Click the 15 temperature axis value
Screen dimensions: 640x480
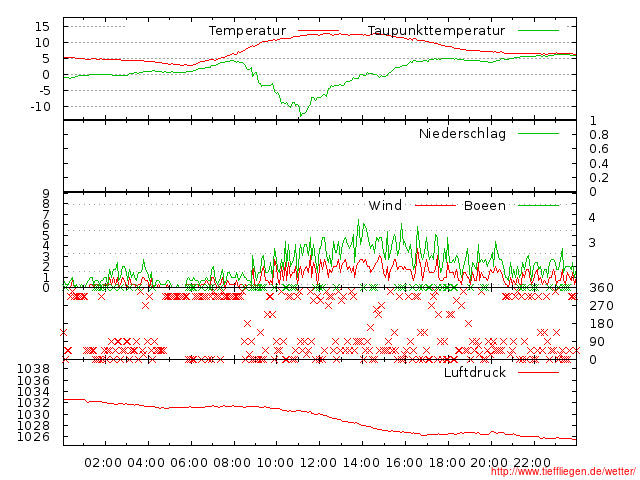(x=42, y=27)
